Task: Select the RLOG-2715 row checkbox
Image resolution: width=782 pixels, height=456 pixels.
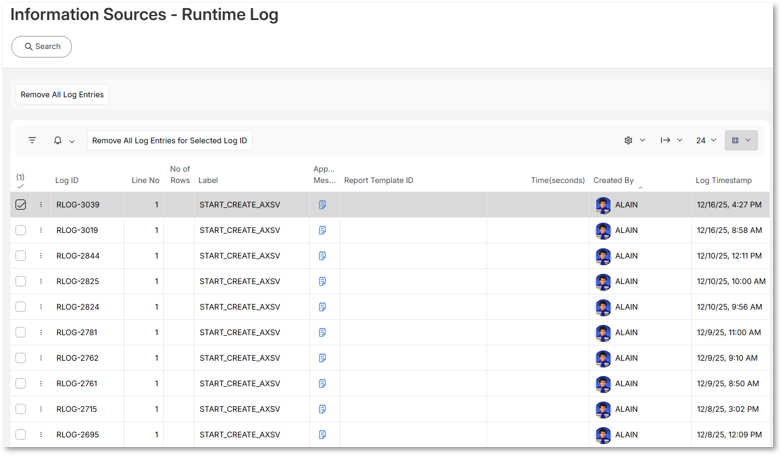Action: (20, 409)
